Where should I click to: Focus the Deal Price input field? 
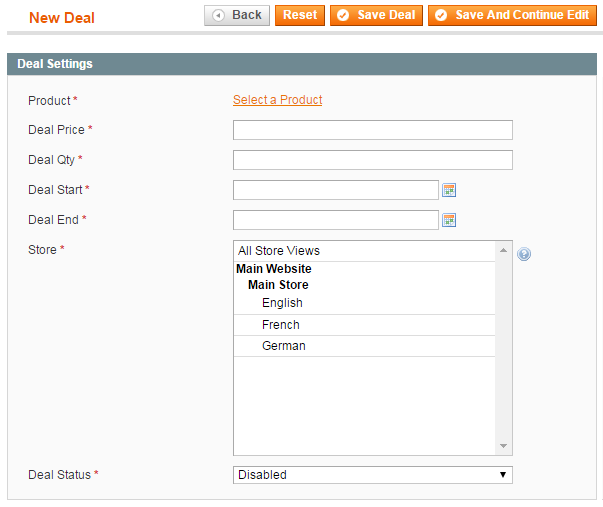[x=373, y=130]
